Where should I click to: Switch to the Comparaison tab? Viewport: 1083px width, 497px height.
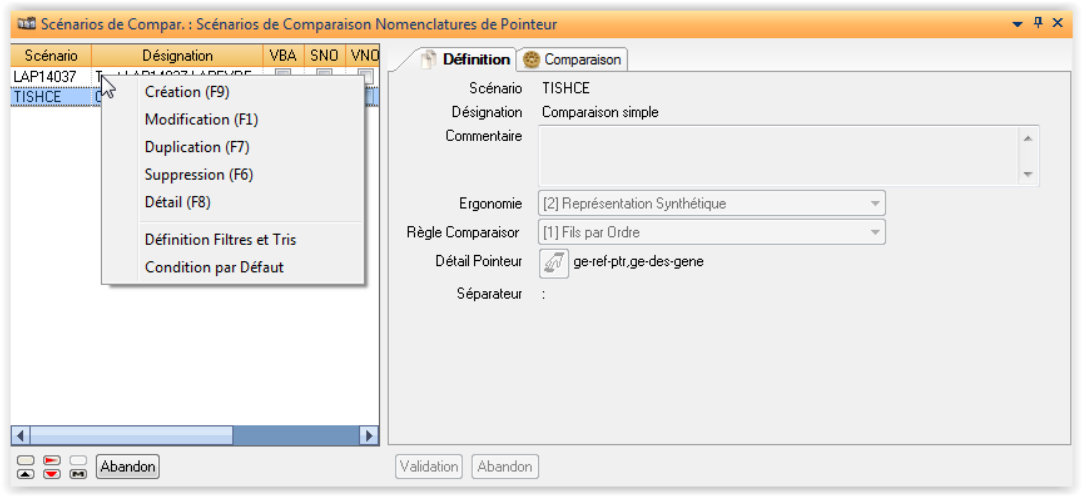pos(572,60)
